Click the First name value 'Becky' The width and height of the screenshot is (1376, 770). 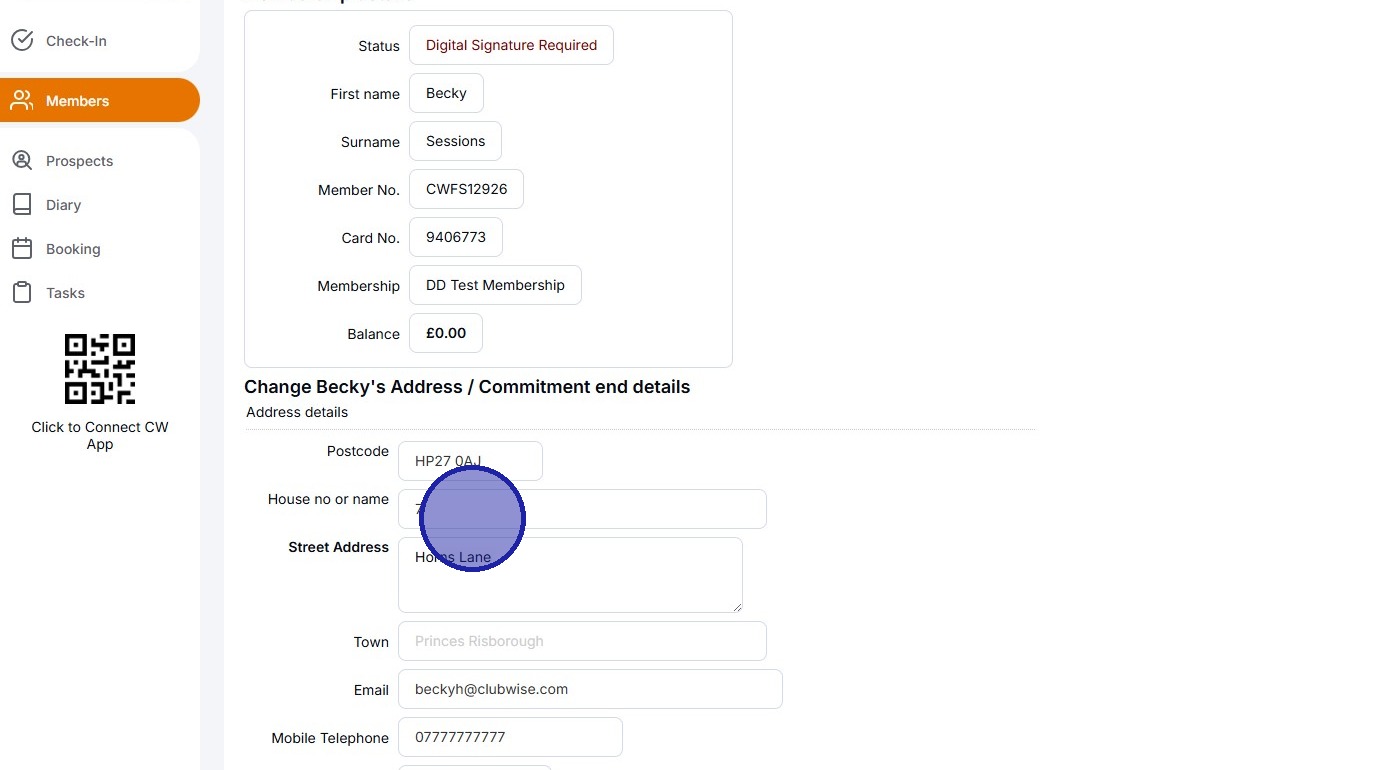click(446, 93)
